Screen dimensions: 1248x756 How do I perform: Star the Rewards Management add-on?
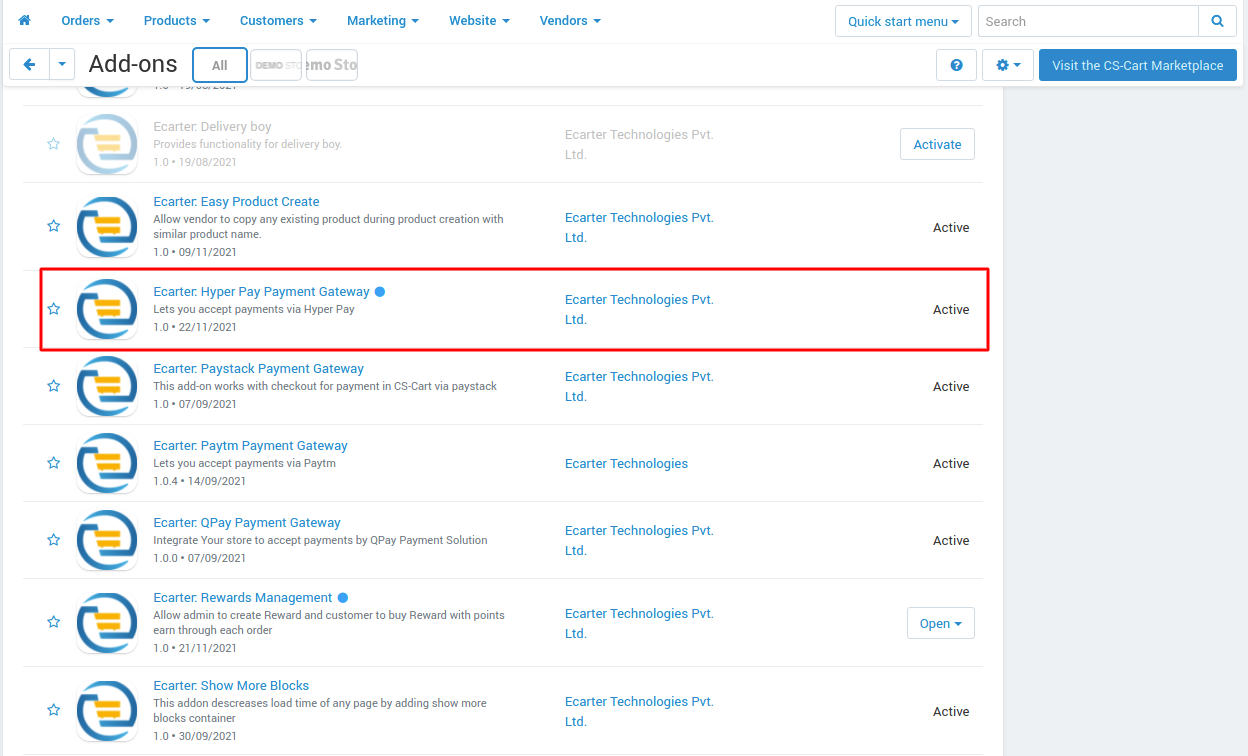click(x=54, y=622)
